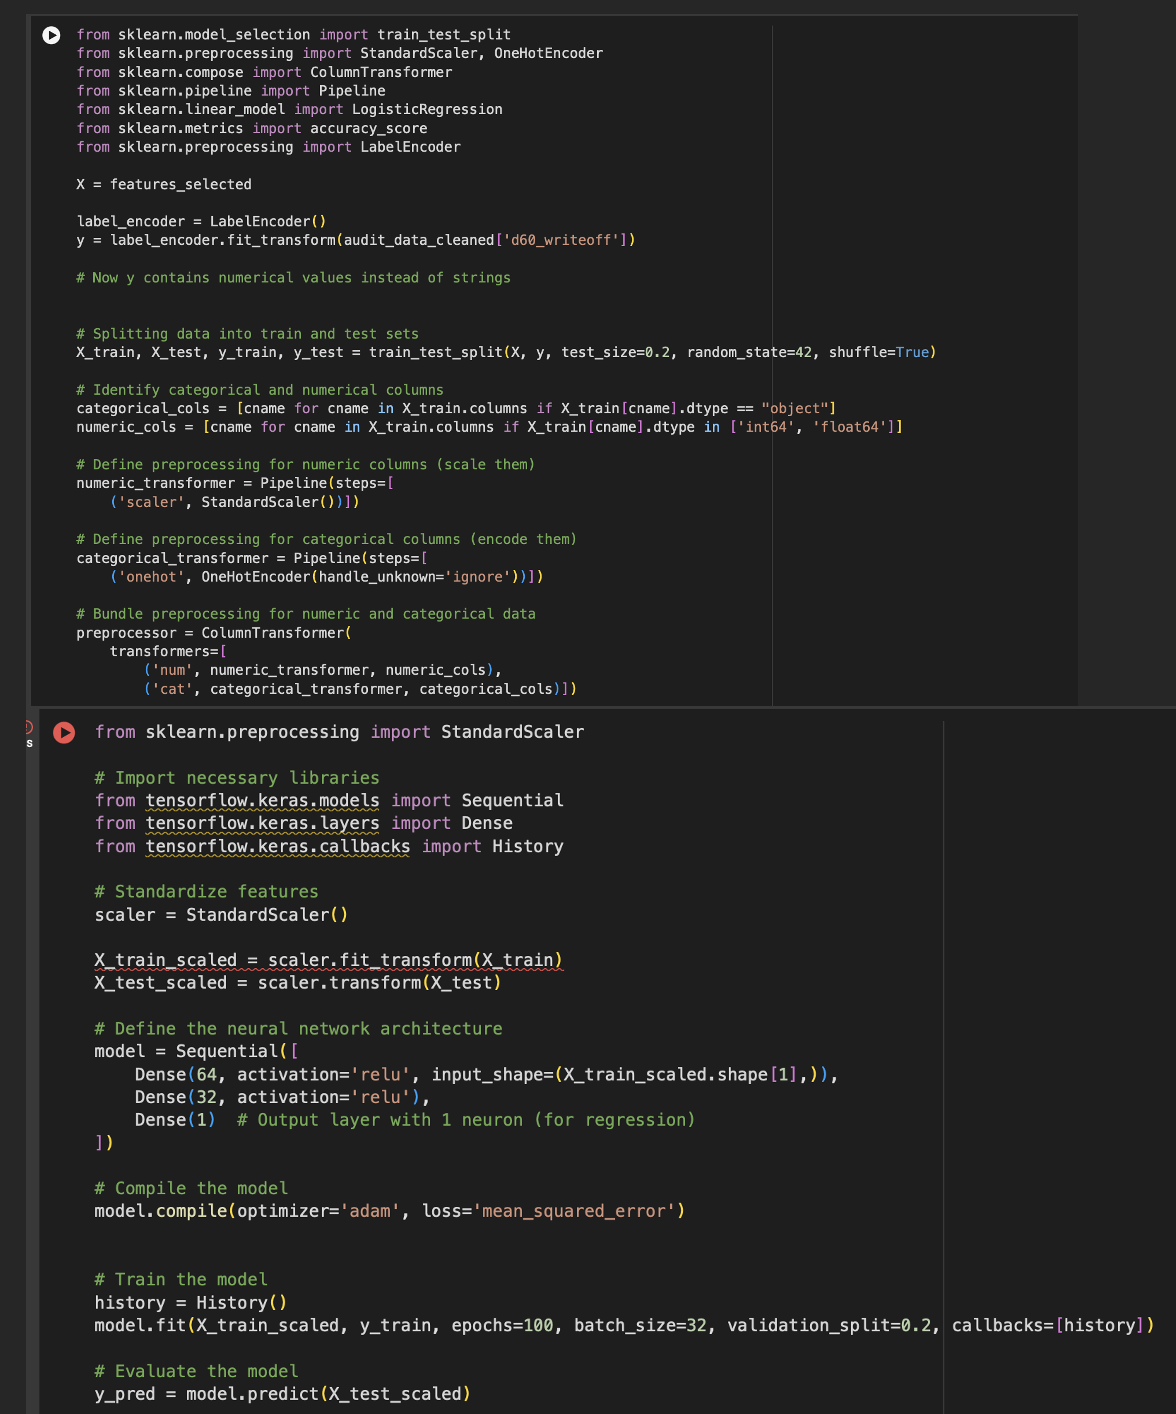Click the model.compile line with adam optimizer

click(388, 1210)
